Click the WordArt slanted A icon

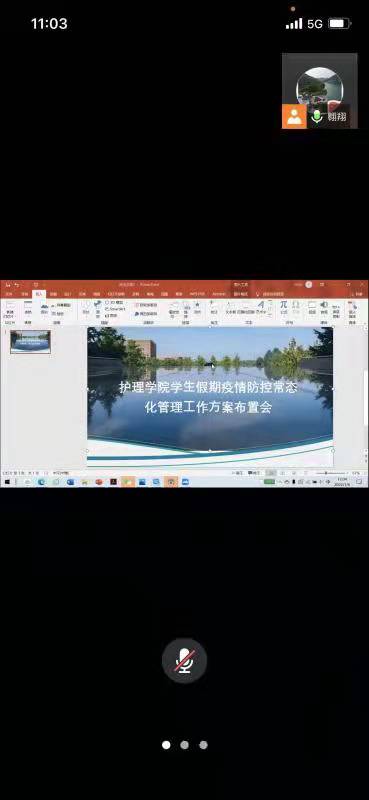pyautogui.click(x=261, y=305)
